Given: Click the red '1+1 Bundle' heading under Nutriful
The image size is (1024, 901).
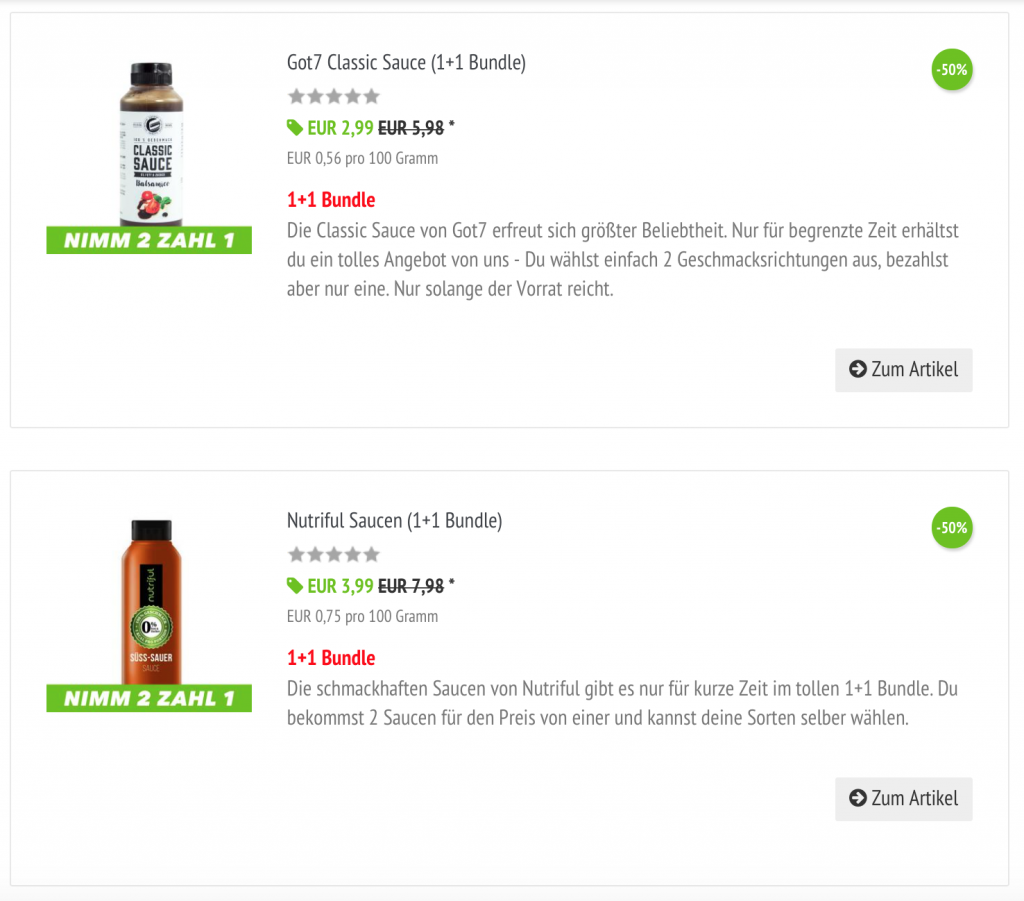Looking at the screenshot, I should [331, 658].
